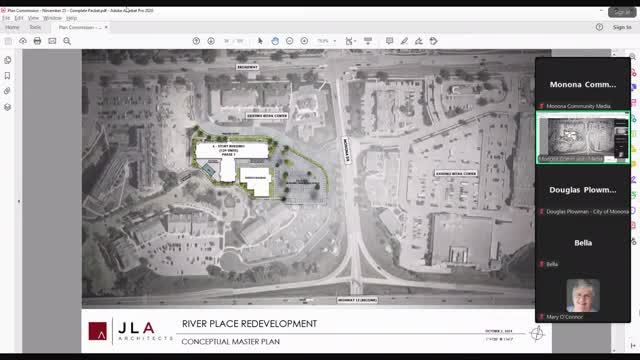Image resolution: width=640 pixels, height=360 pixels.
Task: Switch to the Home tab
Action: [x=12, y=27]
